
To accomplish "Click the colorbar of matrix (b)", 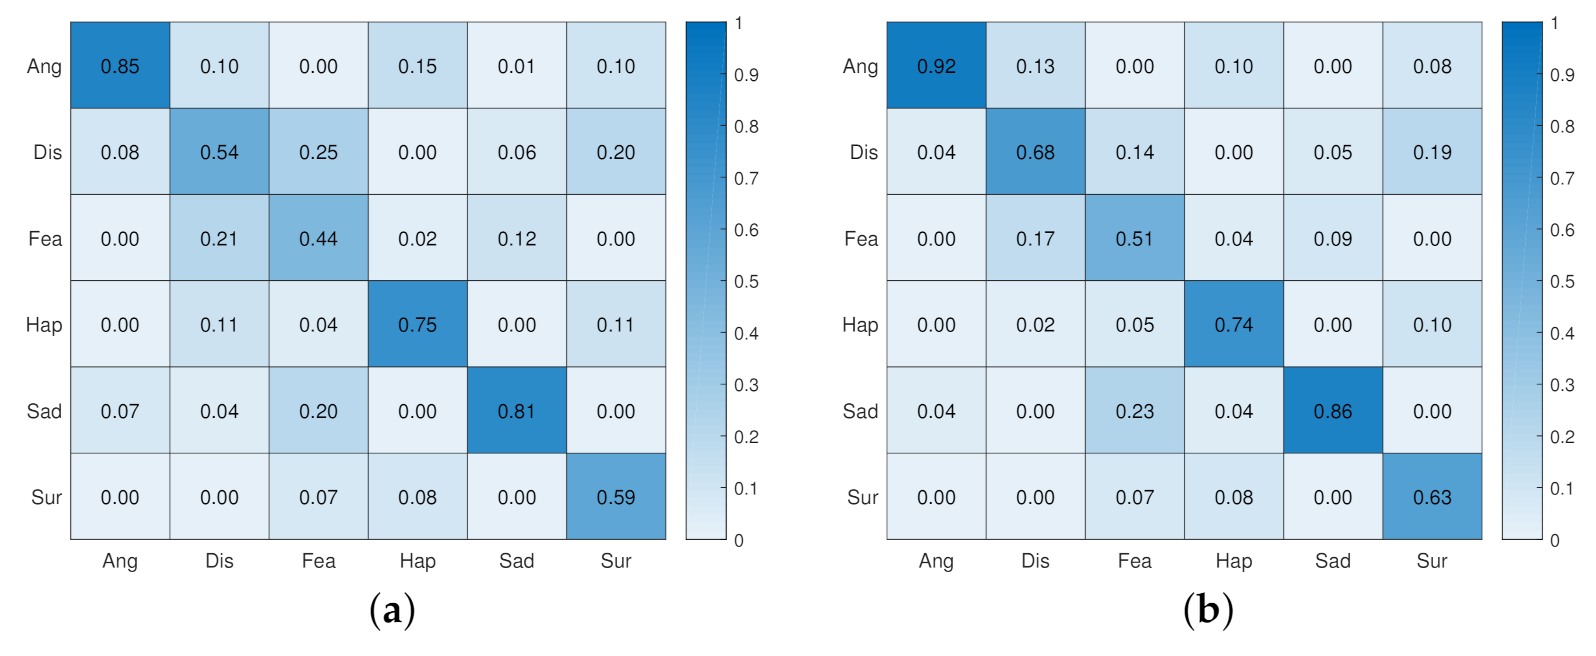I will tap(1522, 281).
